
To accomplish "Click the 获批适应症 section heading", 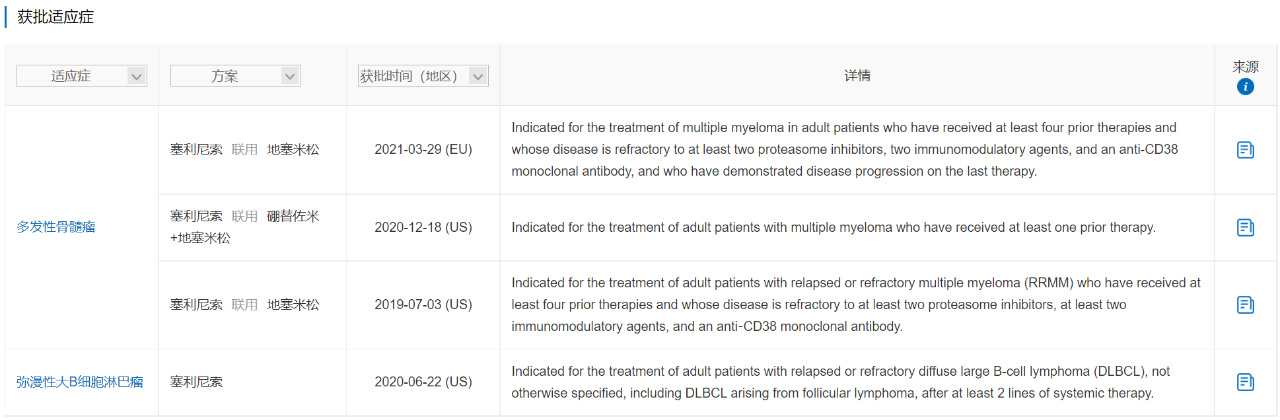I will 56,17.
